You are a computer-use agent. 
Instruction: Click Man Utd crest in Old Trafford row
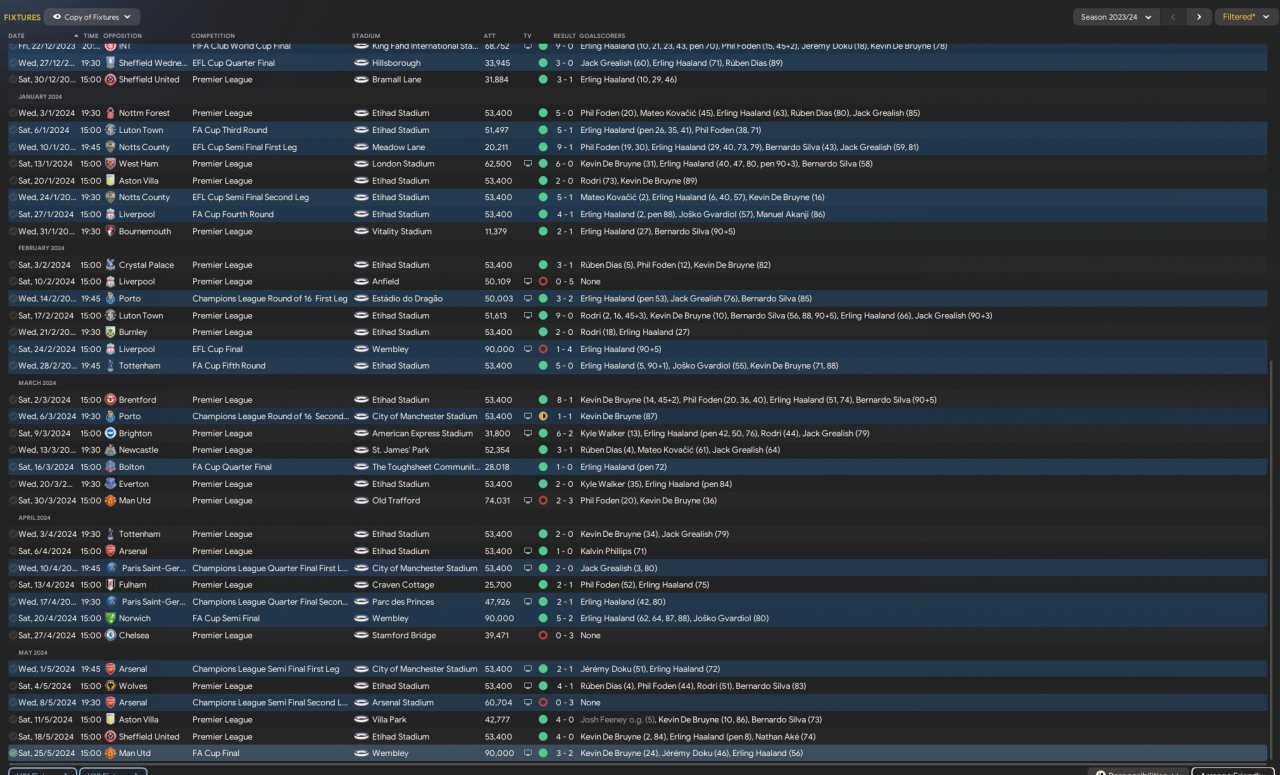[110, 501]
